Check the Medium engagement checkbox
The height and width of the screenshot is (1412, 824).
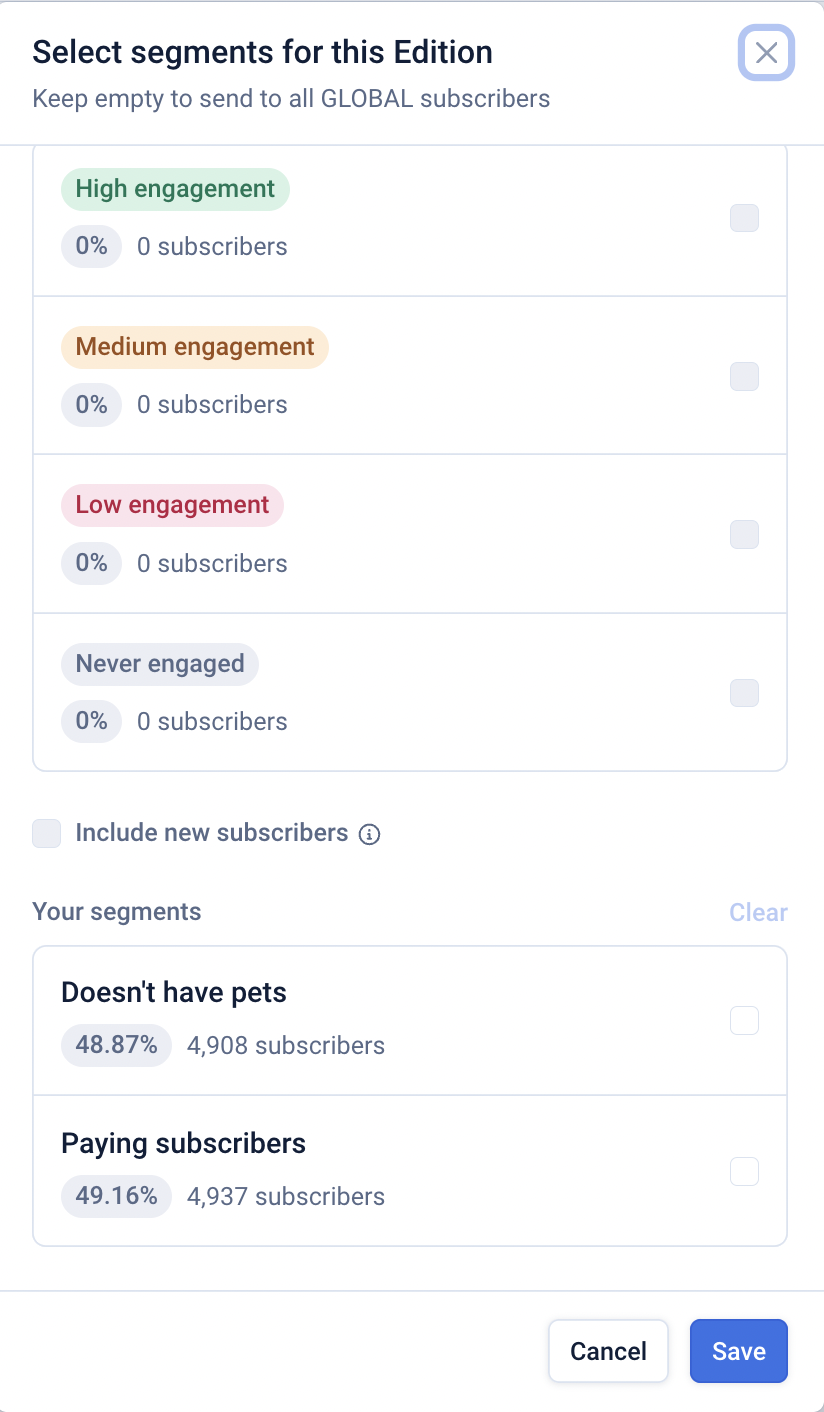pos(744,377)
